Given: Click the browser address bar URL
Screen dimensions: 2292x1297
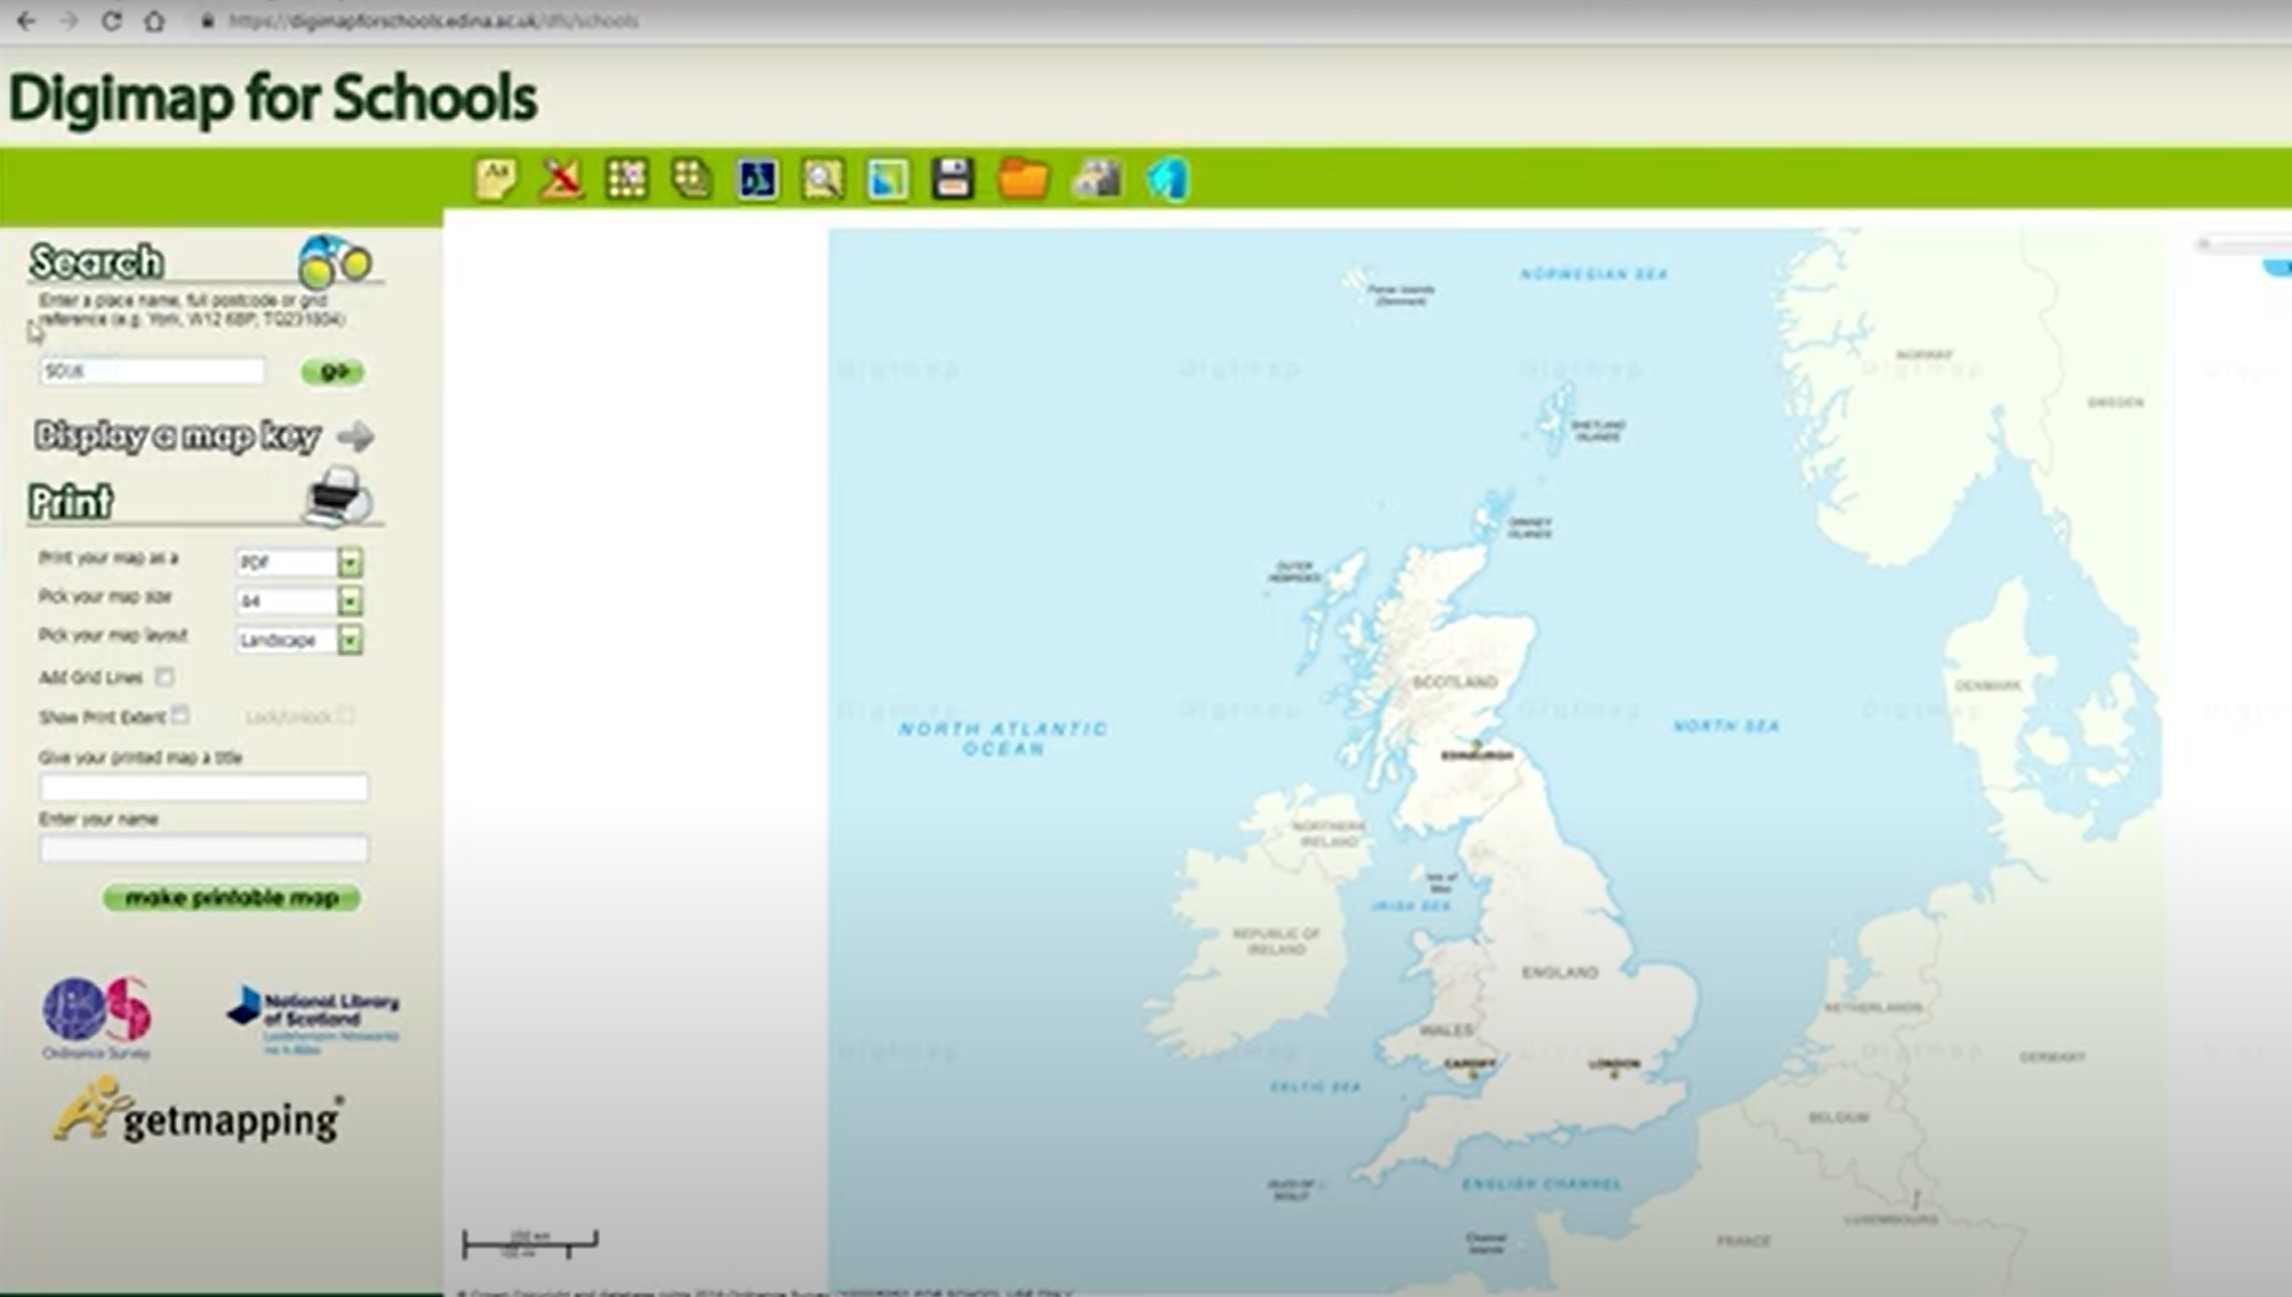Looking at the screenshot, I should [x=434, y=20].
